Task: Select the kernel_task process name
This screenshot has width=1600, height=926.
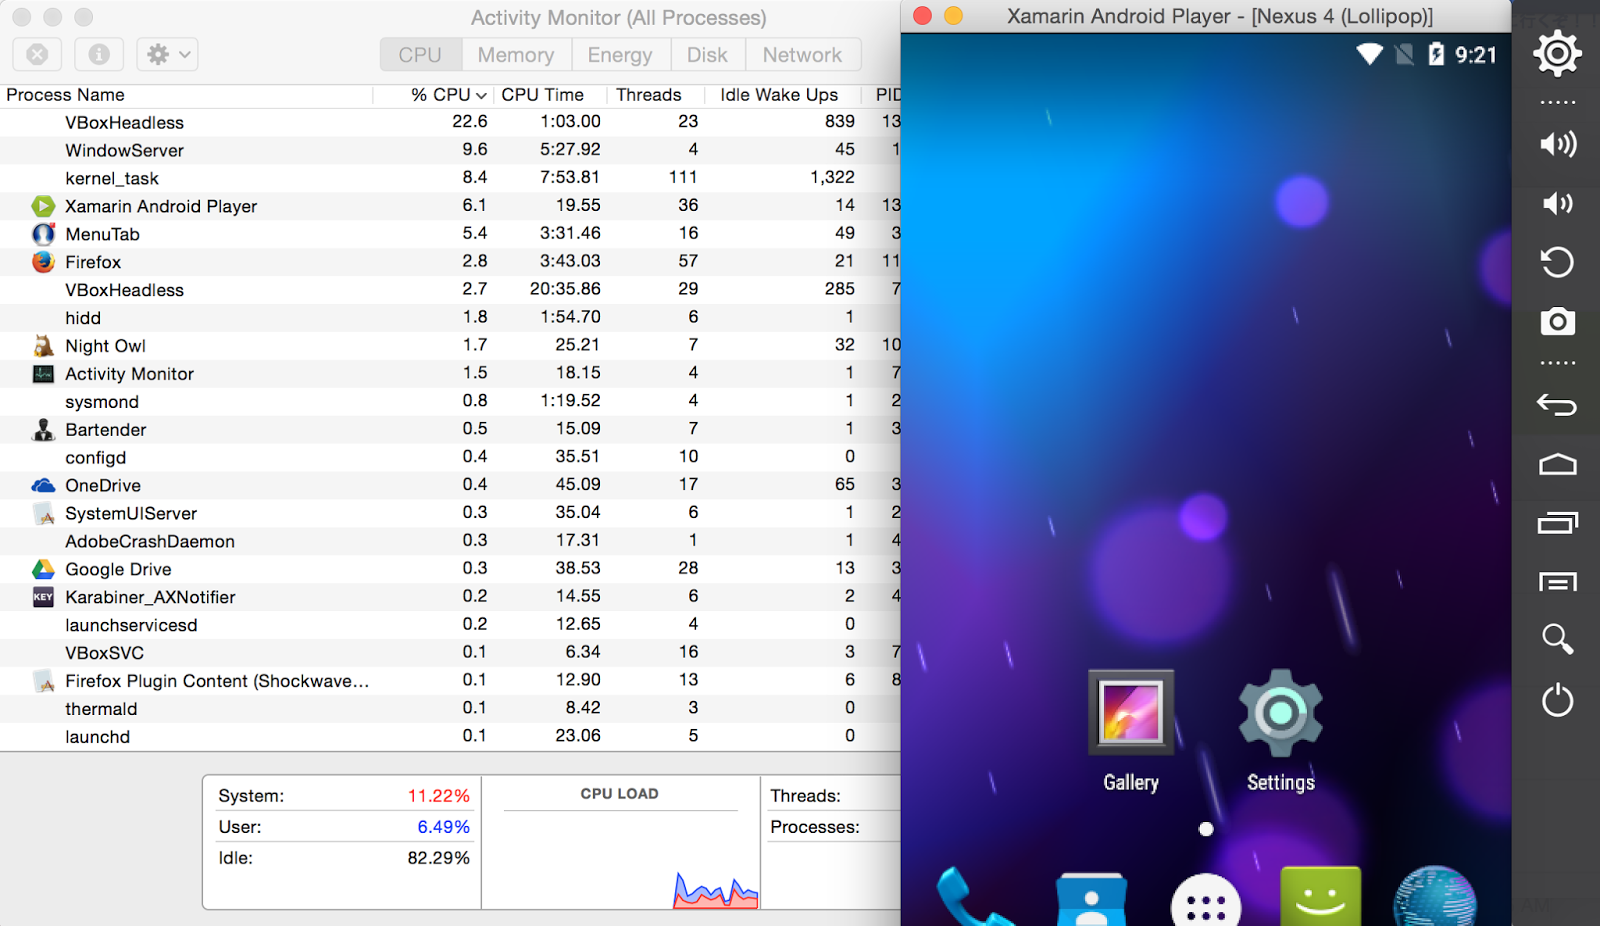Action: [x=112, y=179]
